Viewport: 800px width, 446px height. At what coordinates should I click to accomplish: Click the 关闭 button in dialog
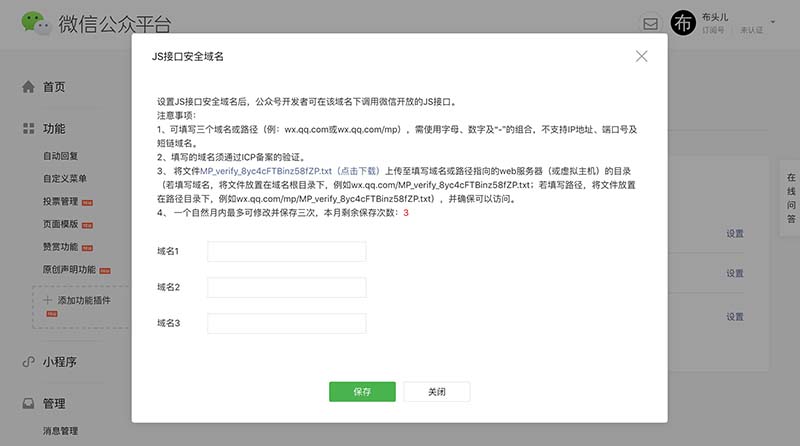[437, 391]
